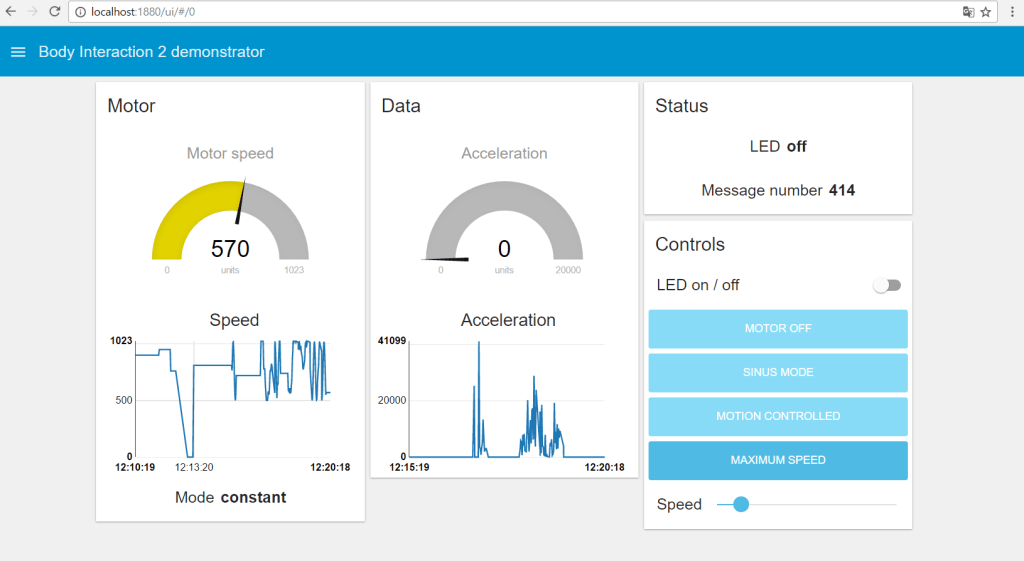View site information icon in address bar
Image resolution: width=1024 pixels, height=561 pixels.
click(79, 12)
